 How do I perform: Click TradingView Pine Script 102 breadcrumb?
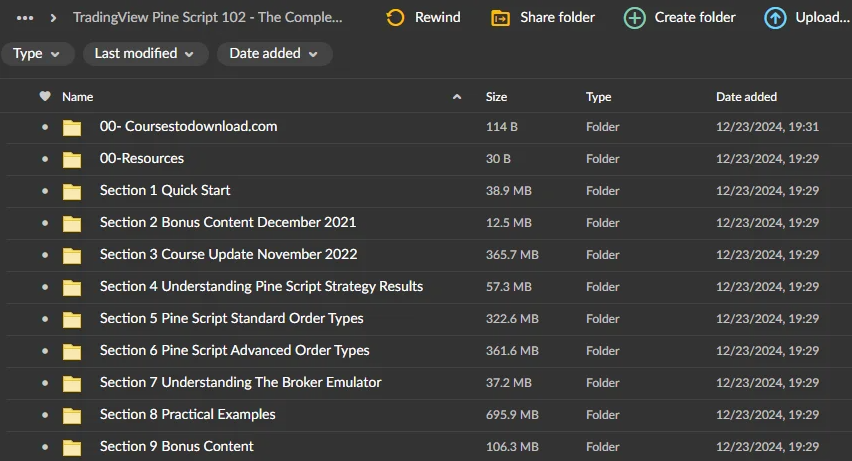coord(208,17)
